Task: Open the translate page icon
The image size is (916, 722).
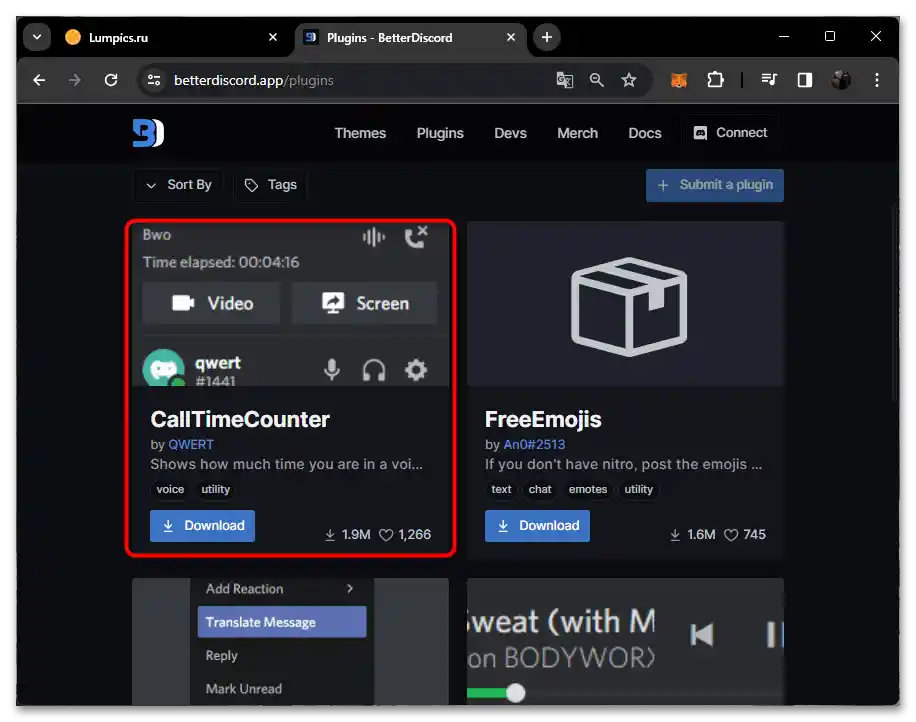Action: click(564, 80)
